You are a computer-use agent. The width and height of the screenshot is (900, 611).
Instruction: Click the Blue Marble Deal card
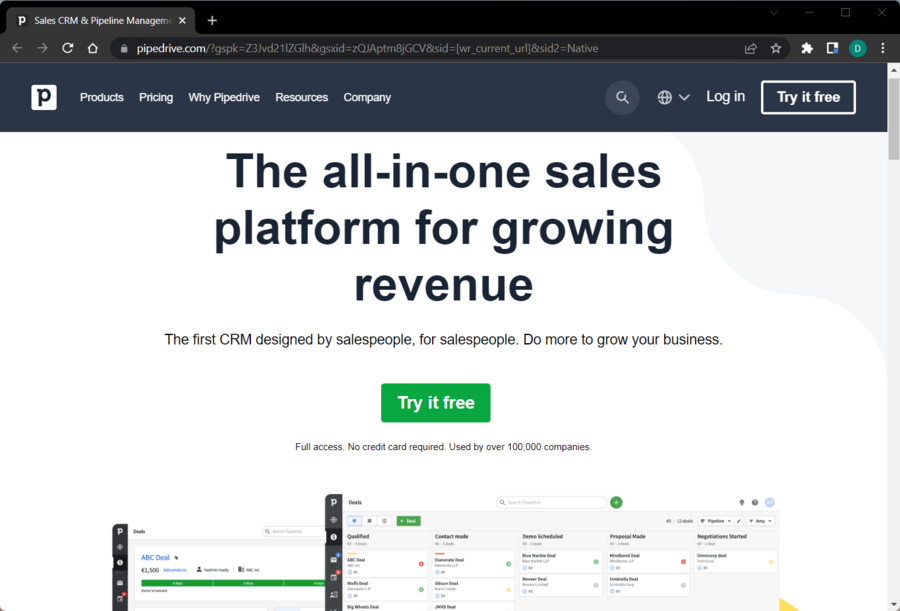pos(561,562)
